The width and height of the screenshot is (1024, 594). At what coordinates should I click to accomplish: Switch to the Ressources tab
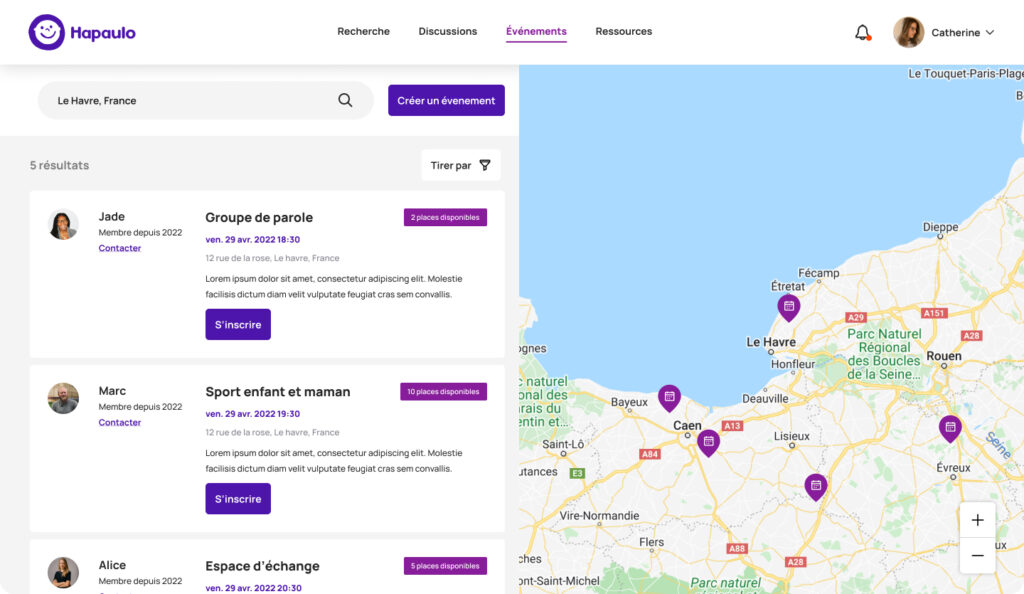coord(623,31)
